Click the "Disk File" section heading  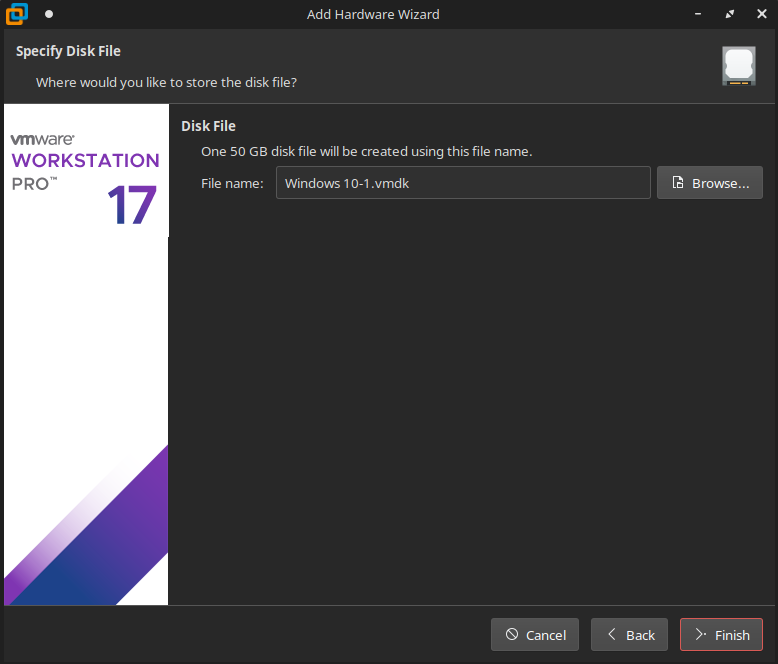(208, 126)
